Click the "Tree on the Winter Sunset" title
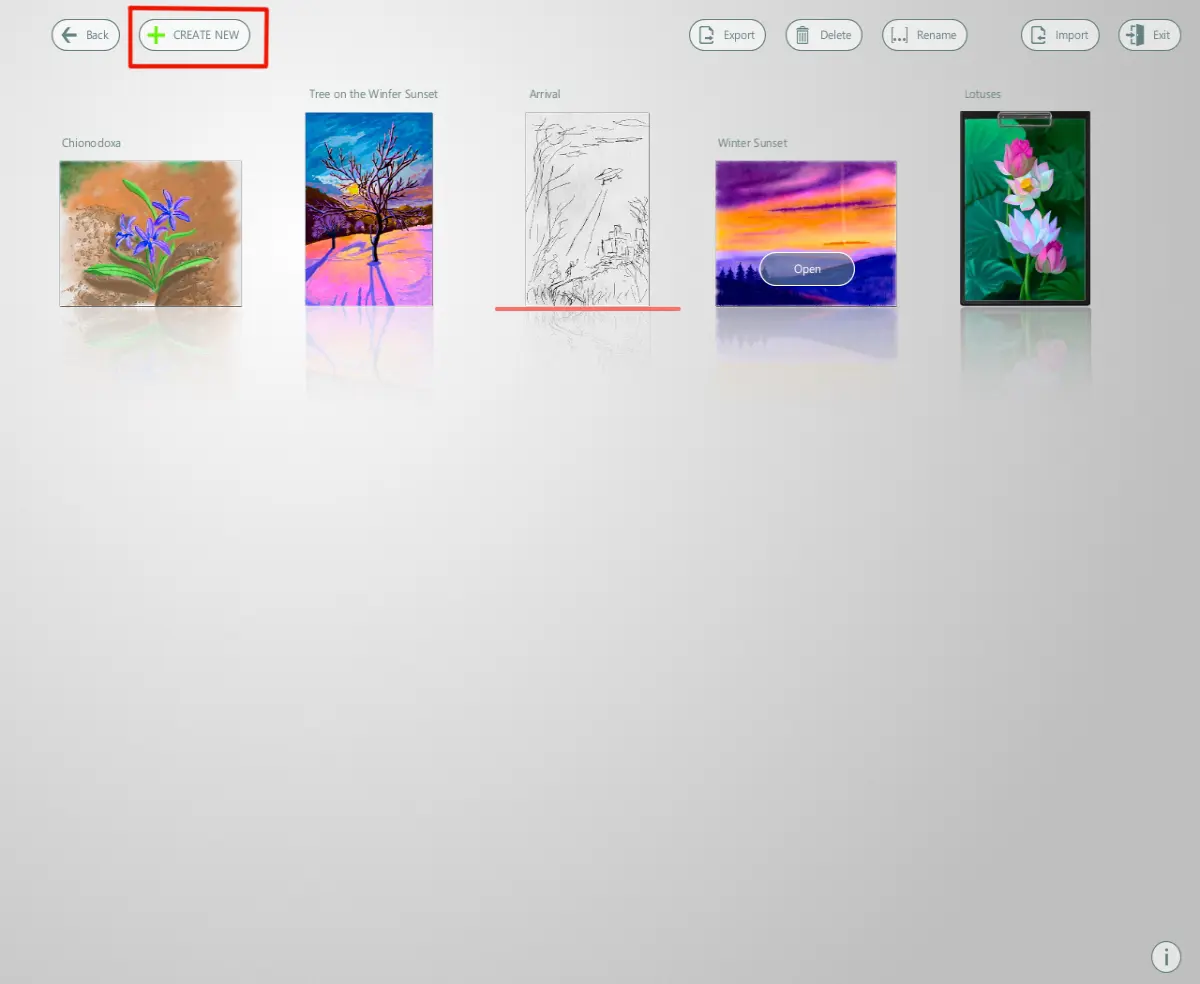Viewport: 1200px width, 984px height. point(373,94)
